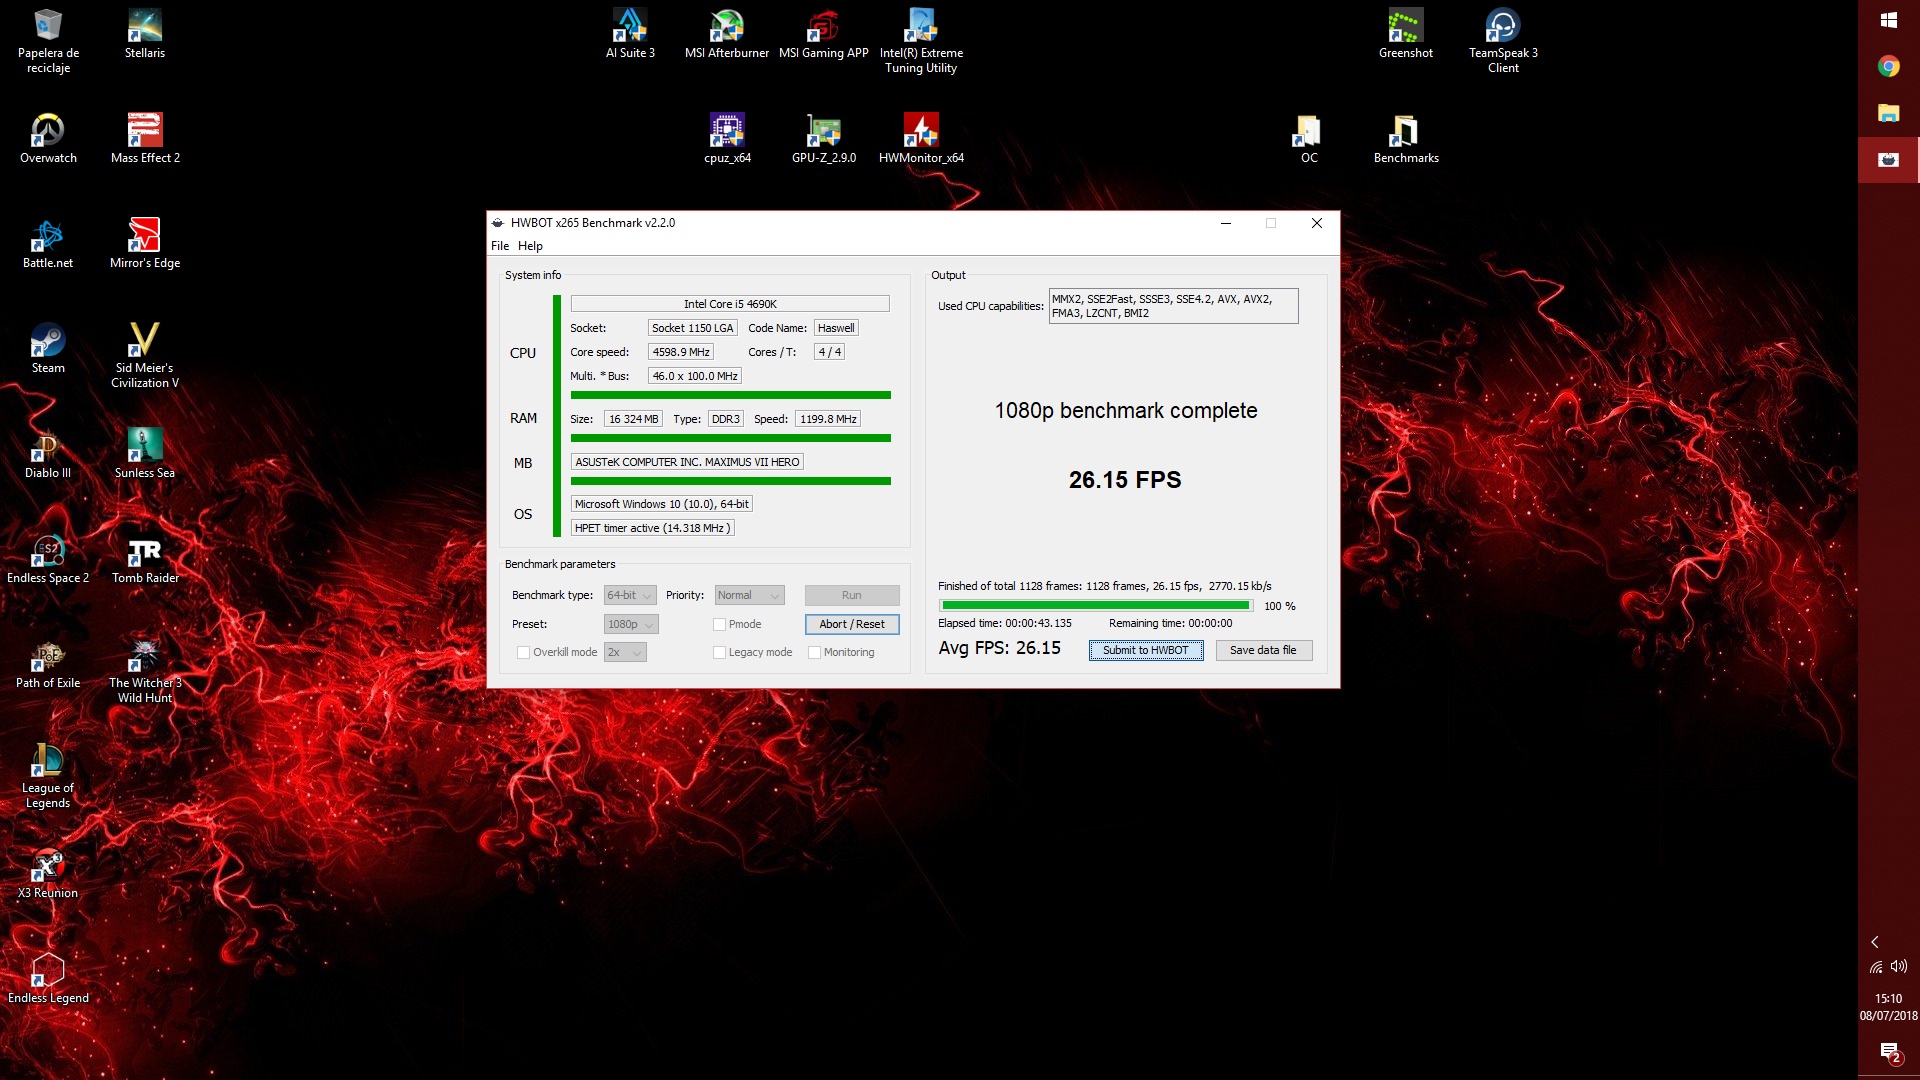Click the HPET timer active field
1920x1080 pixels.
click(651, 528)
